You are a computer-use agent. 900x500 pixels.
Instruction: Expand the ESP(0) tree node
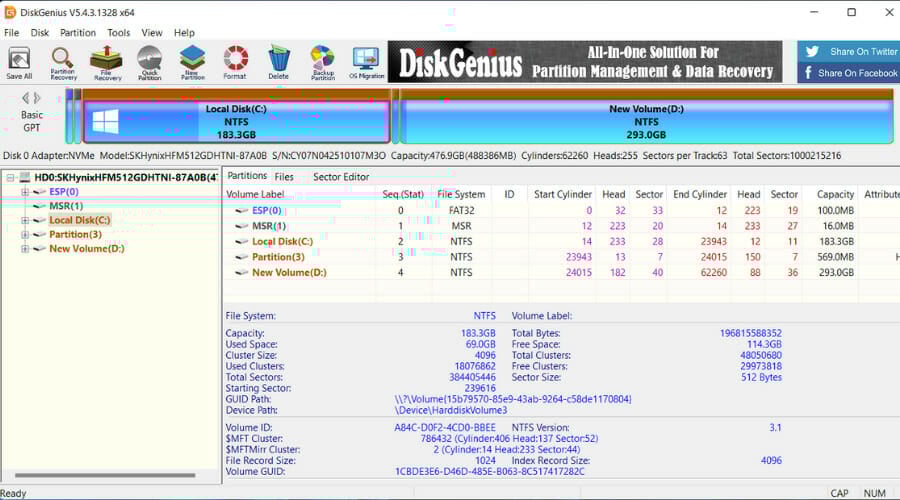click(x=25, y=192)
